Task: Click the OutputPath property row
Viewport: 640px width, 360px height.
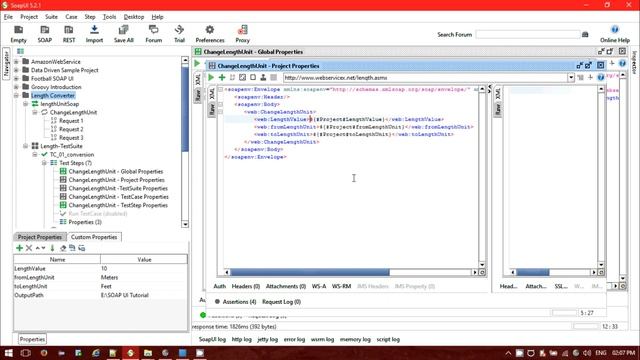Action: click(100, 295)
